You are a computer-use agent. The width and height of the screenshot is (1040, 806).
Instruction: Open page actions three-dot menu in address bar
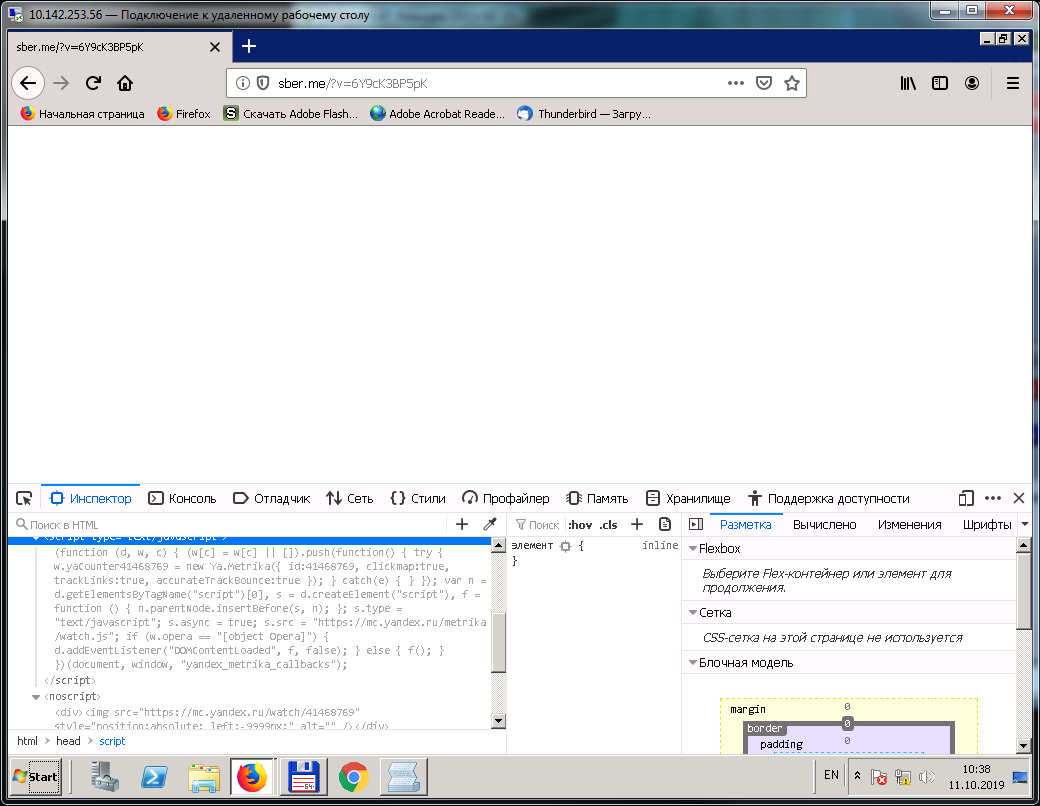736,83
